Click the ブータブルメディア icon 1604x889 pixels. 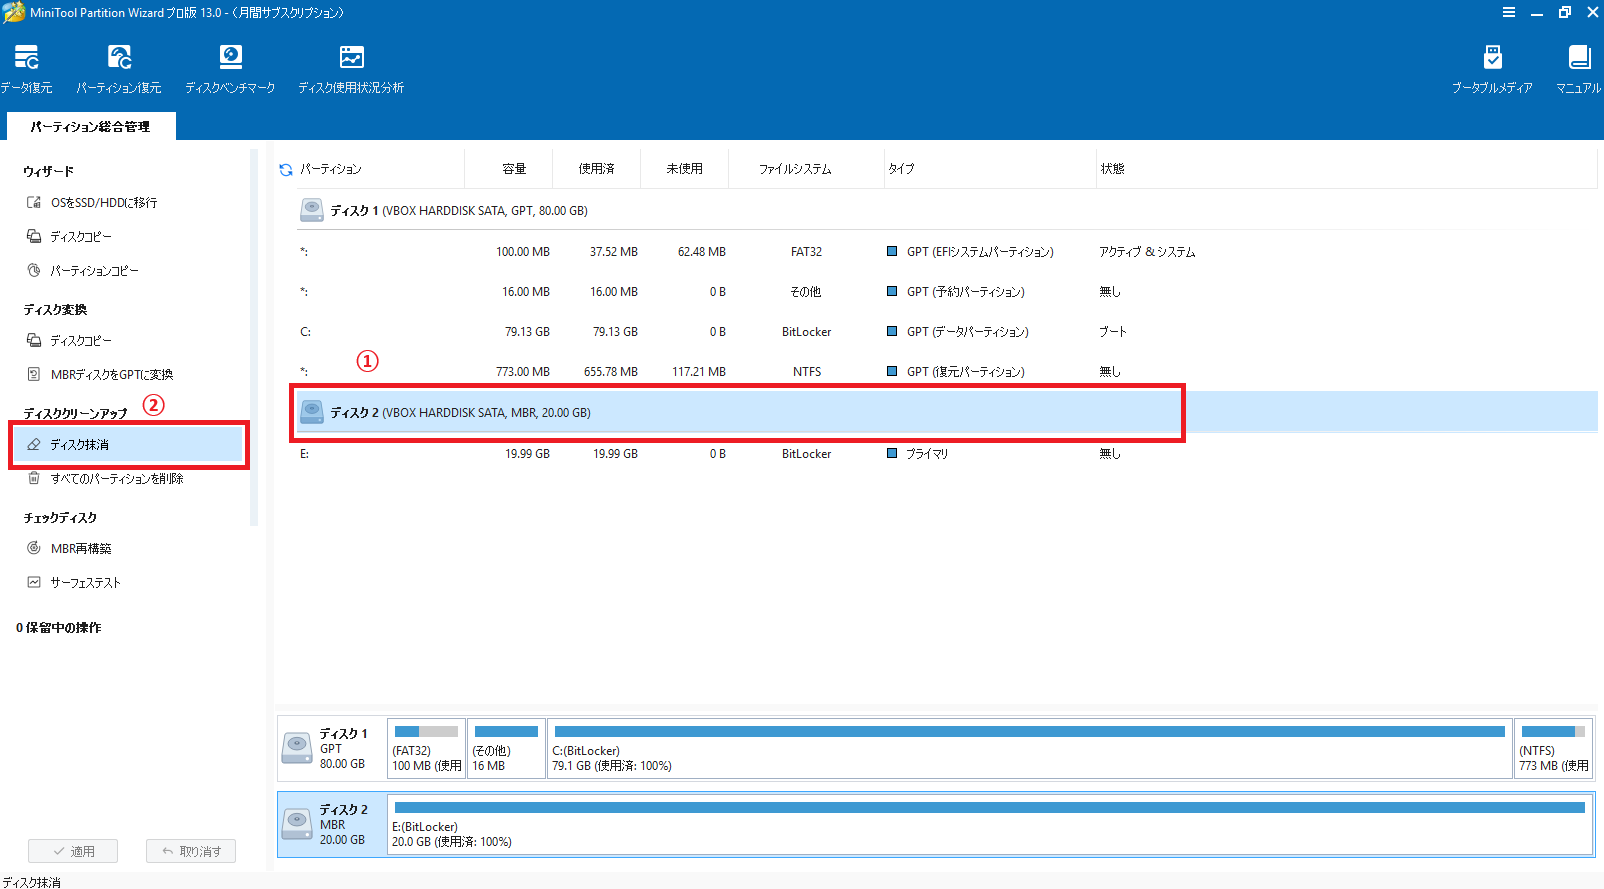(x=1492, y=68)
